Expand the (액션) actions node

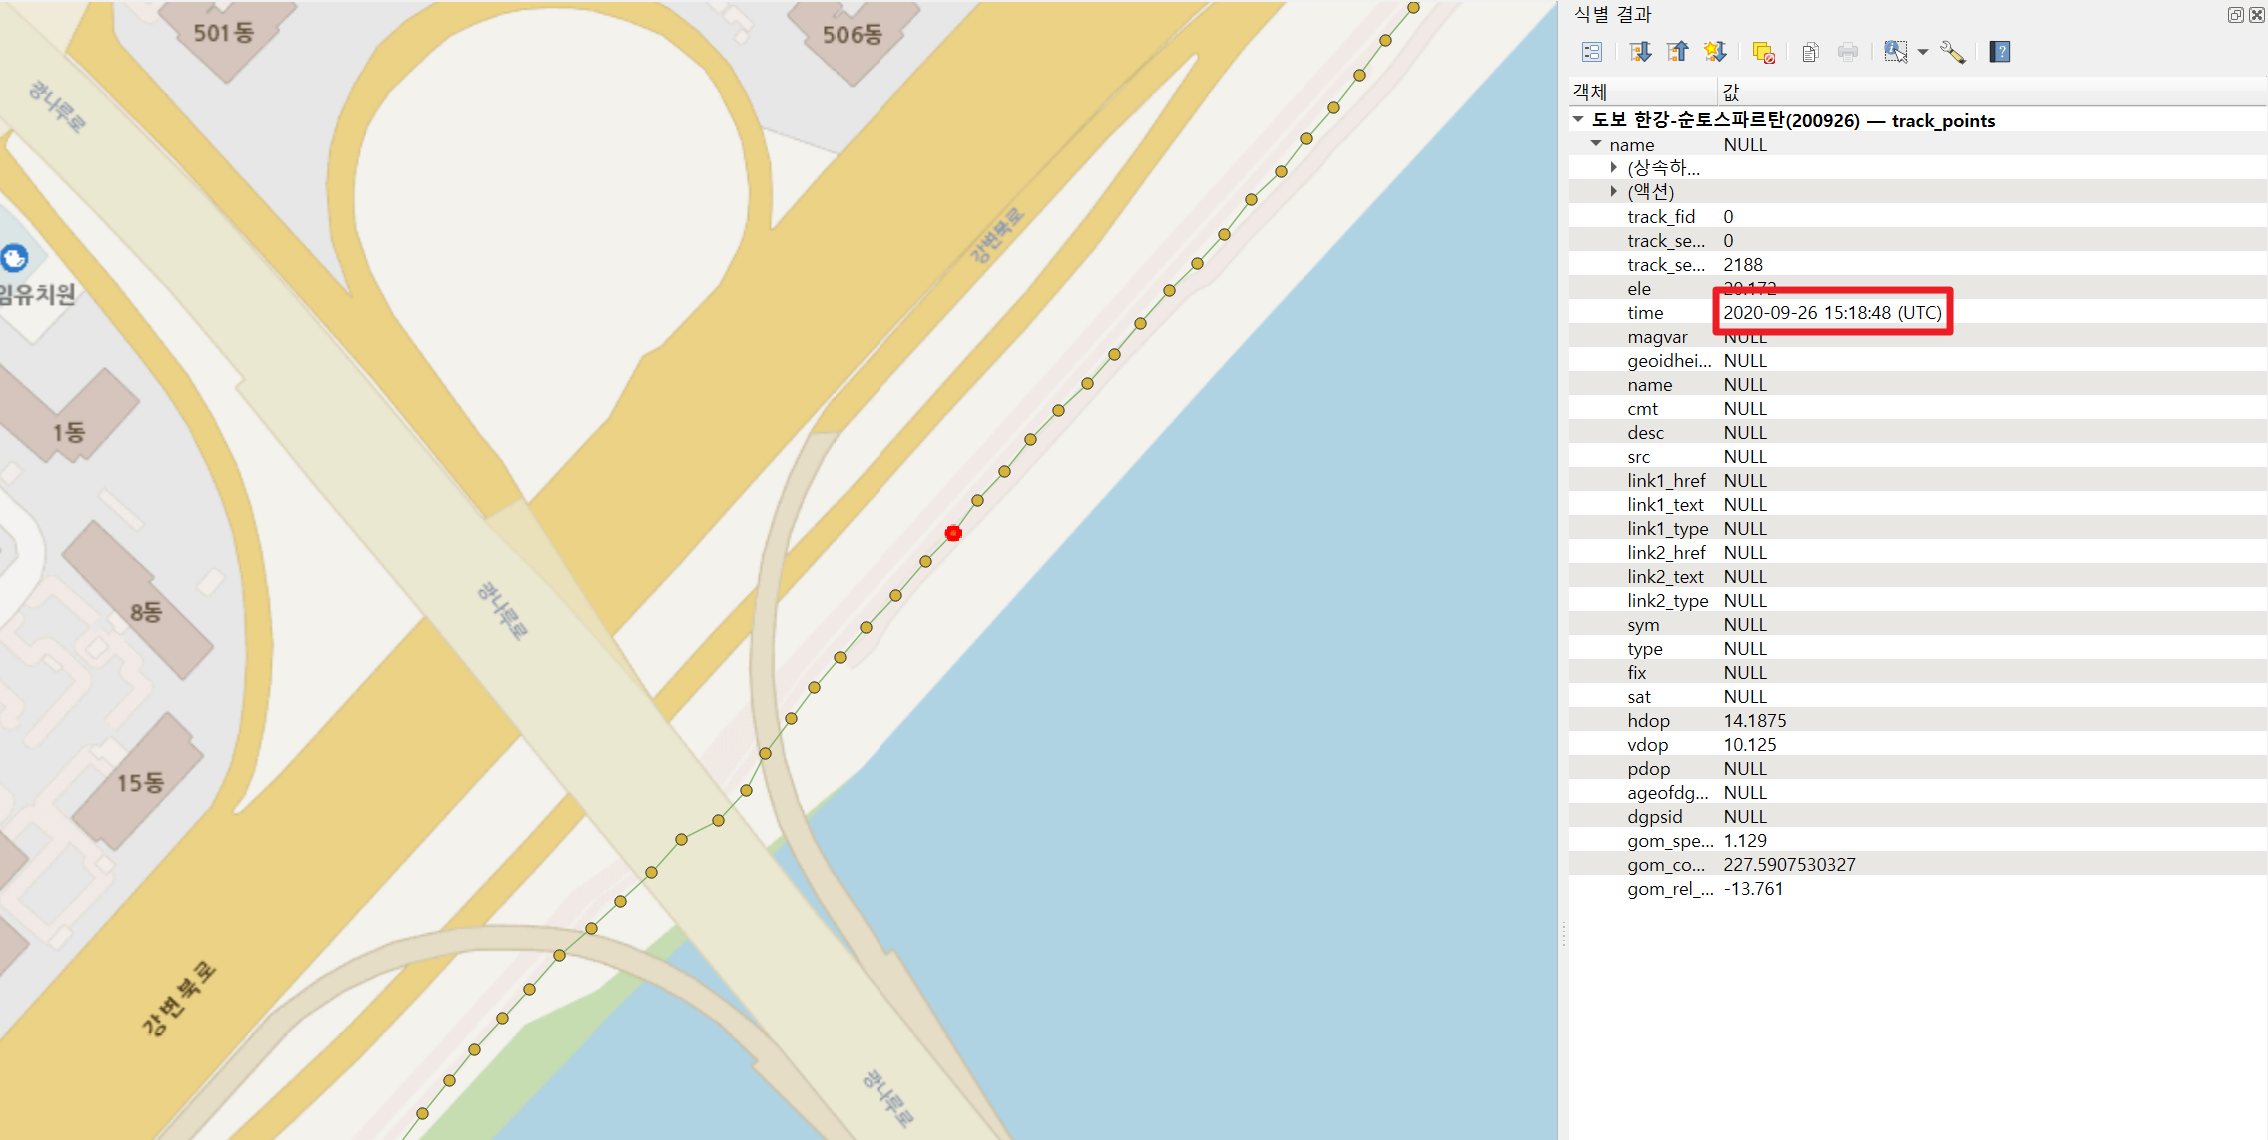1614,191
